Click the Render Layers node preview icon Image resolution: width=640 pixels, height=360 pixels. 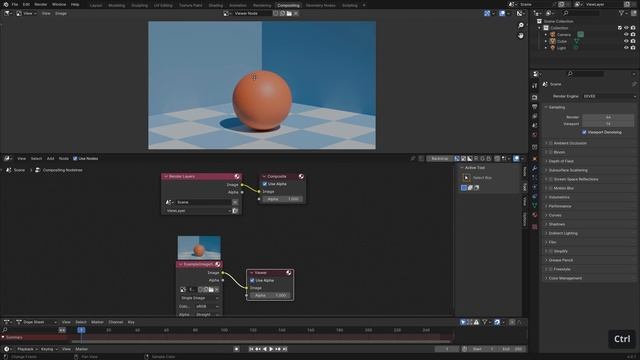(x=237, y=176)
